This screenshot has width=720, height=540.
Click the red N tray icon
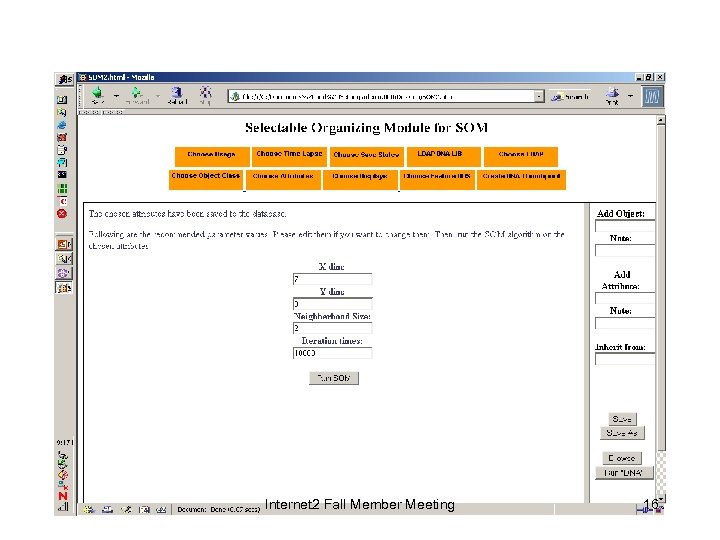click(x=63, y=496)
